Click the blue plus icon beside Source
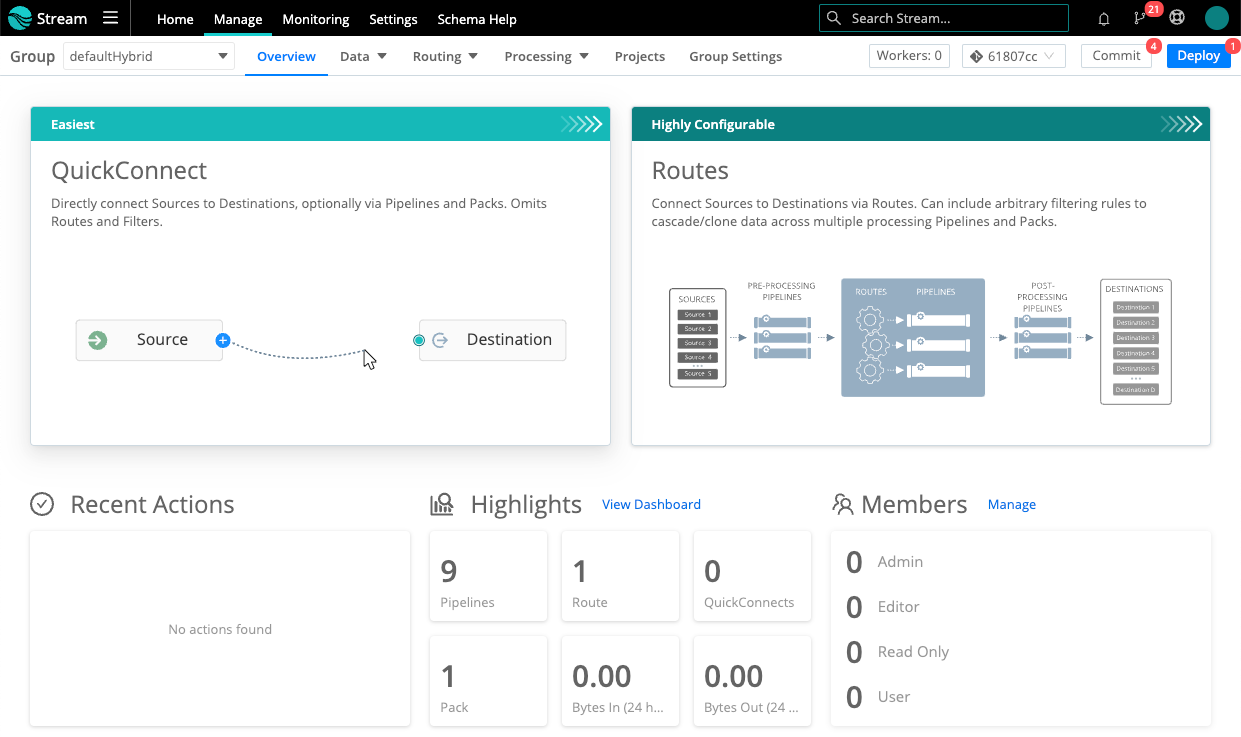The width and height of the screenshot is (1241, 737). [223, 339]
